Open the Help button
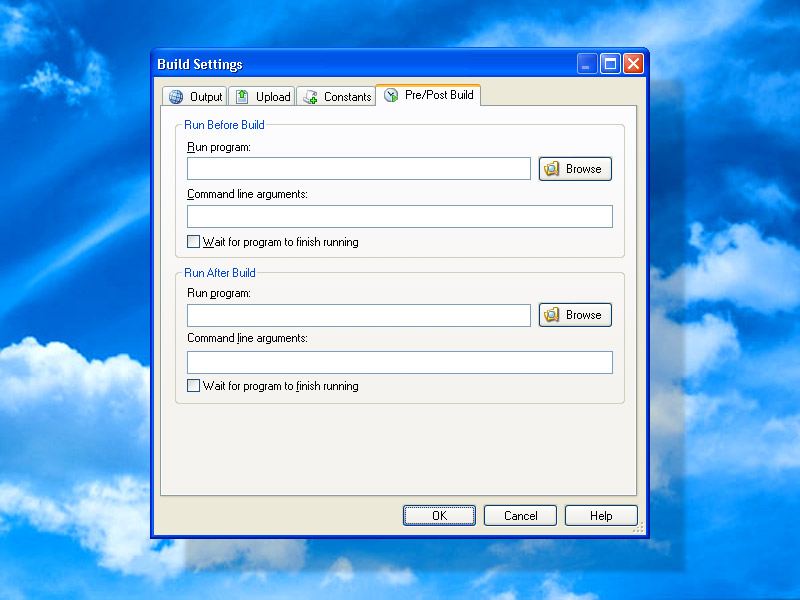This screenshot has width=800, height=600. [602, 515]
